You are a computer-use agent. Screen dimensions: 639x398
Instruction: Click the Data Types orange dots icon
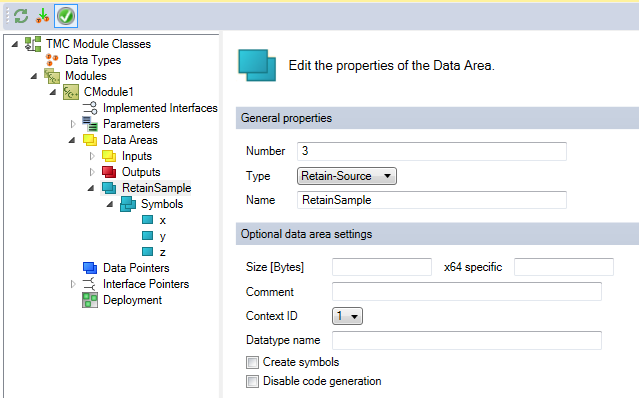tap(52, 60)
